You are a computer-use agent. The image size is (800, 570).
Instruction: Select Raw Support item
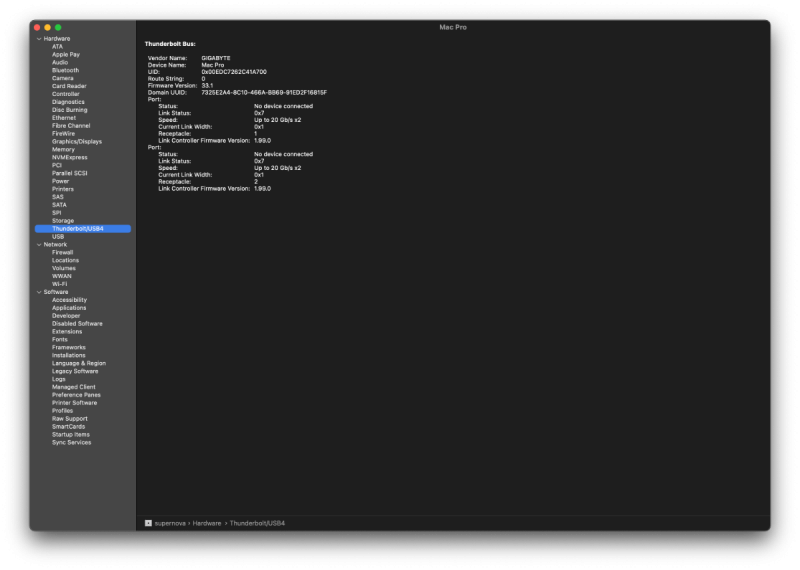pos(69,418)
